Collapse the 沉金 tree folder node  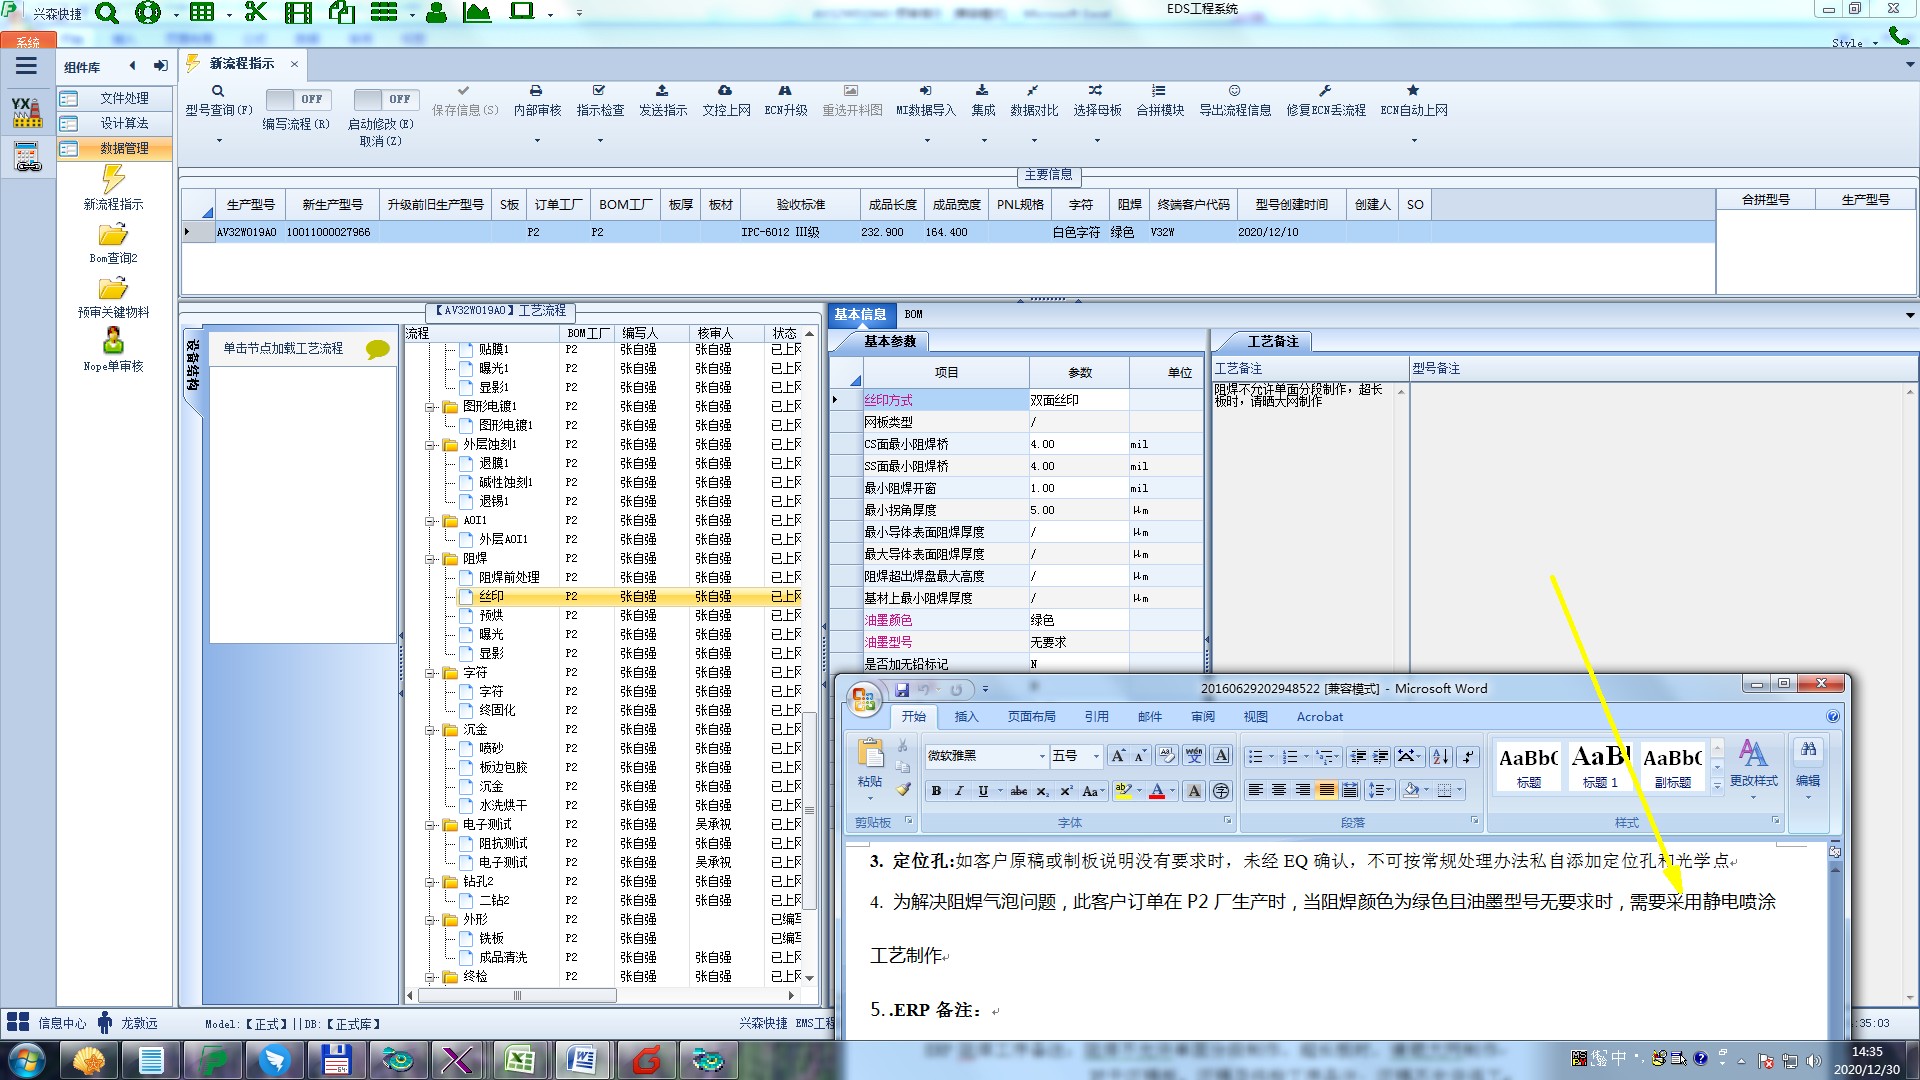tap(430, 730)
